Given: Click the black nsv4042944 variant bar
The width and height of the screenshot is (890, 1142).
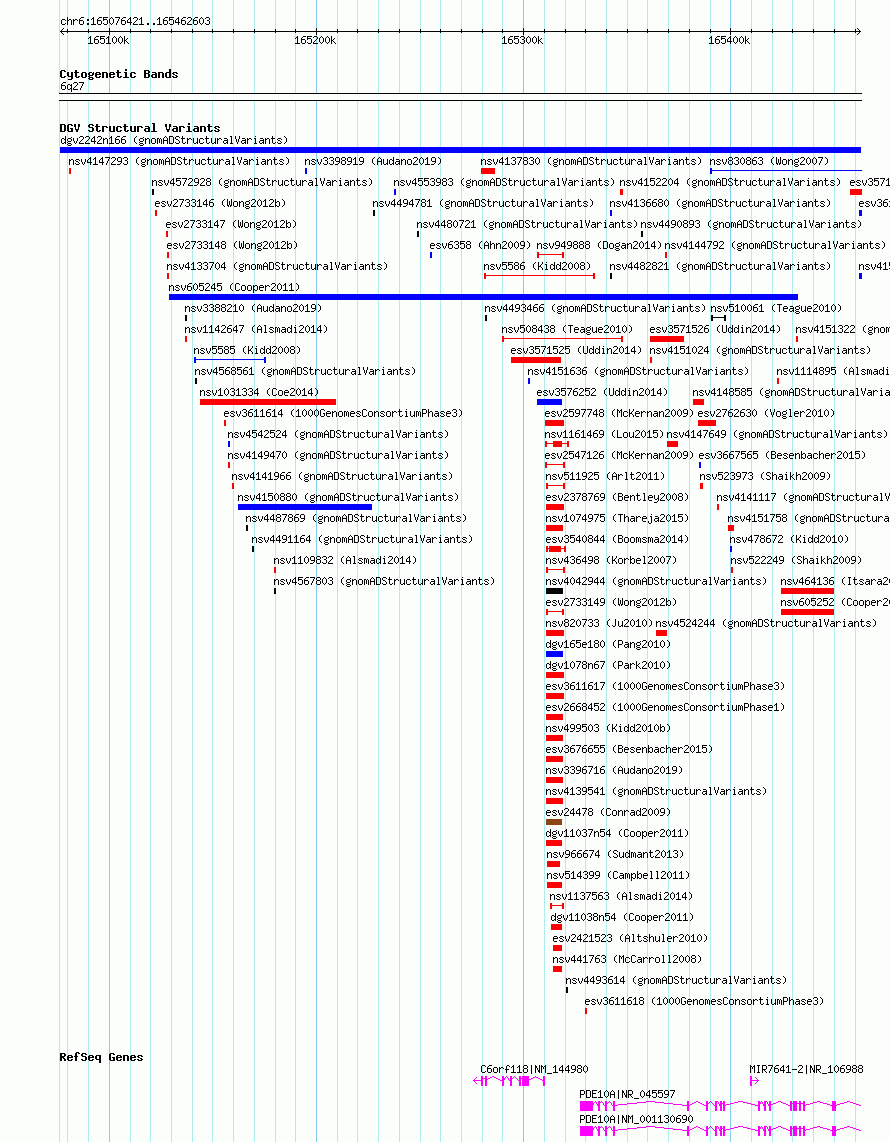Looking at the screenshot, I should point(554,591).
